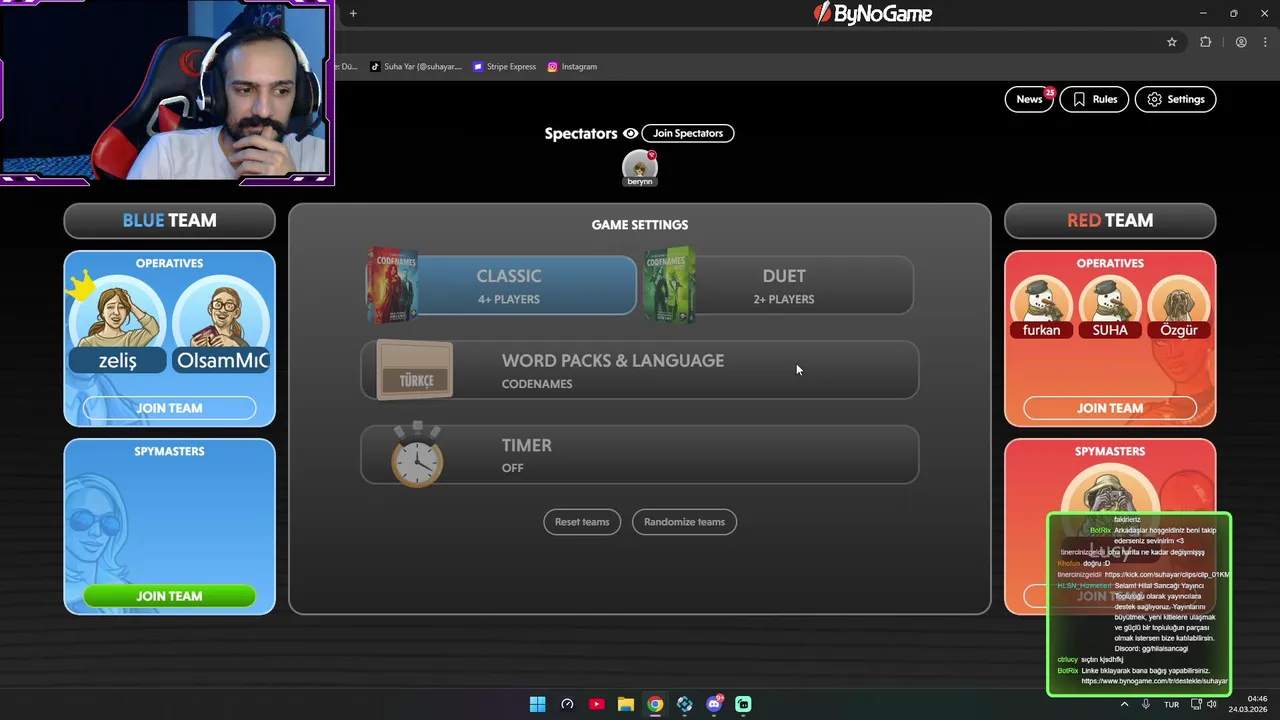Click furkan player avatar in Red team

tap(1041, 307)
